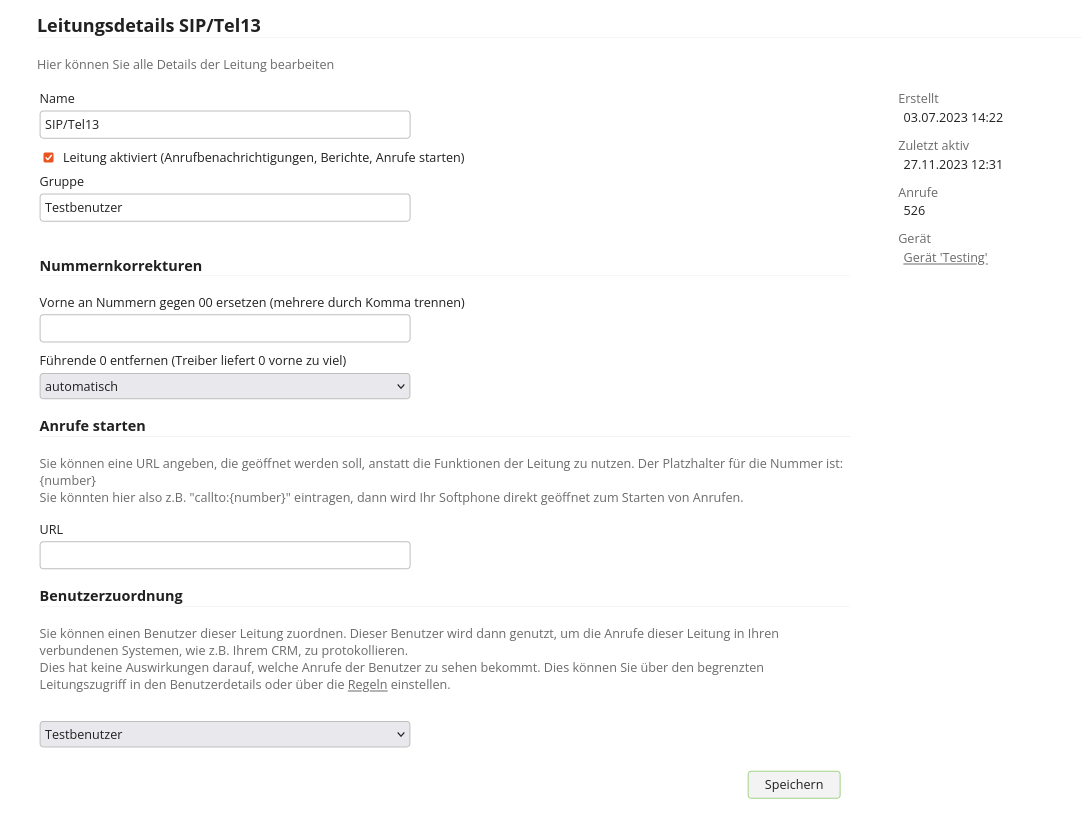
Task: Open the 'Führende 0 entfernen' dropdown
Action: click(224, 386)
